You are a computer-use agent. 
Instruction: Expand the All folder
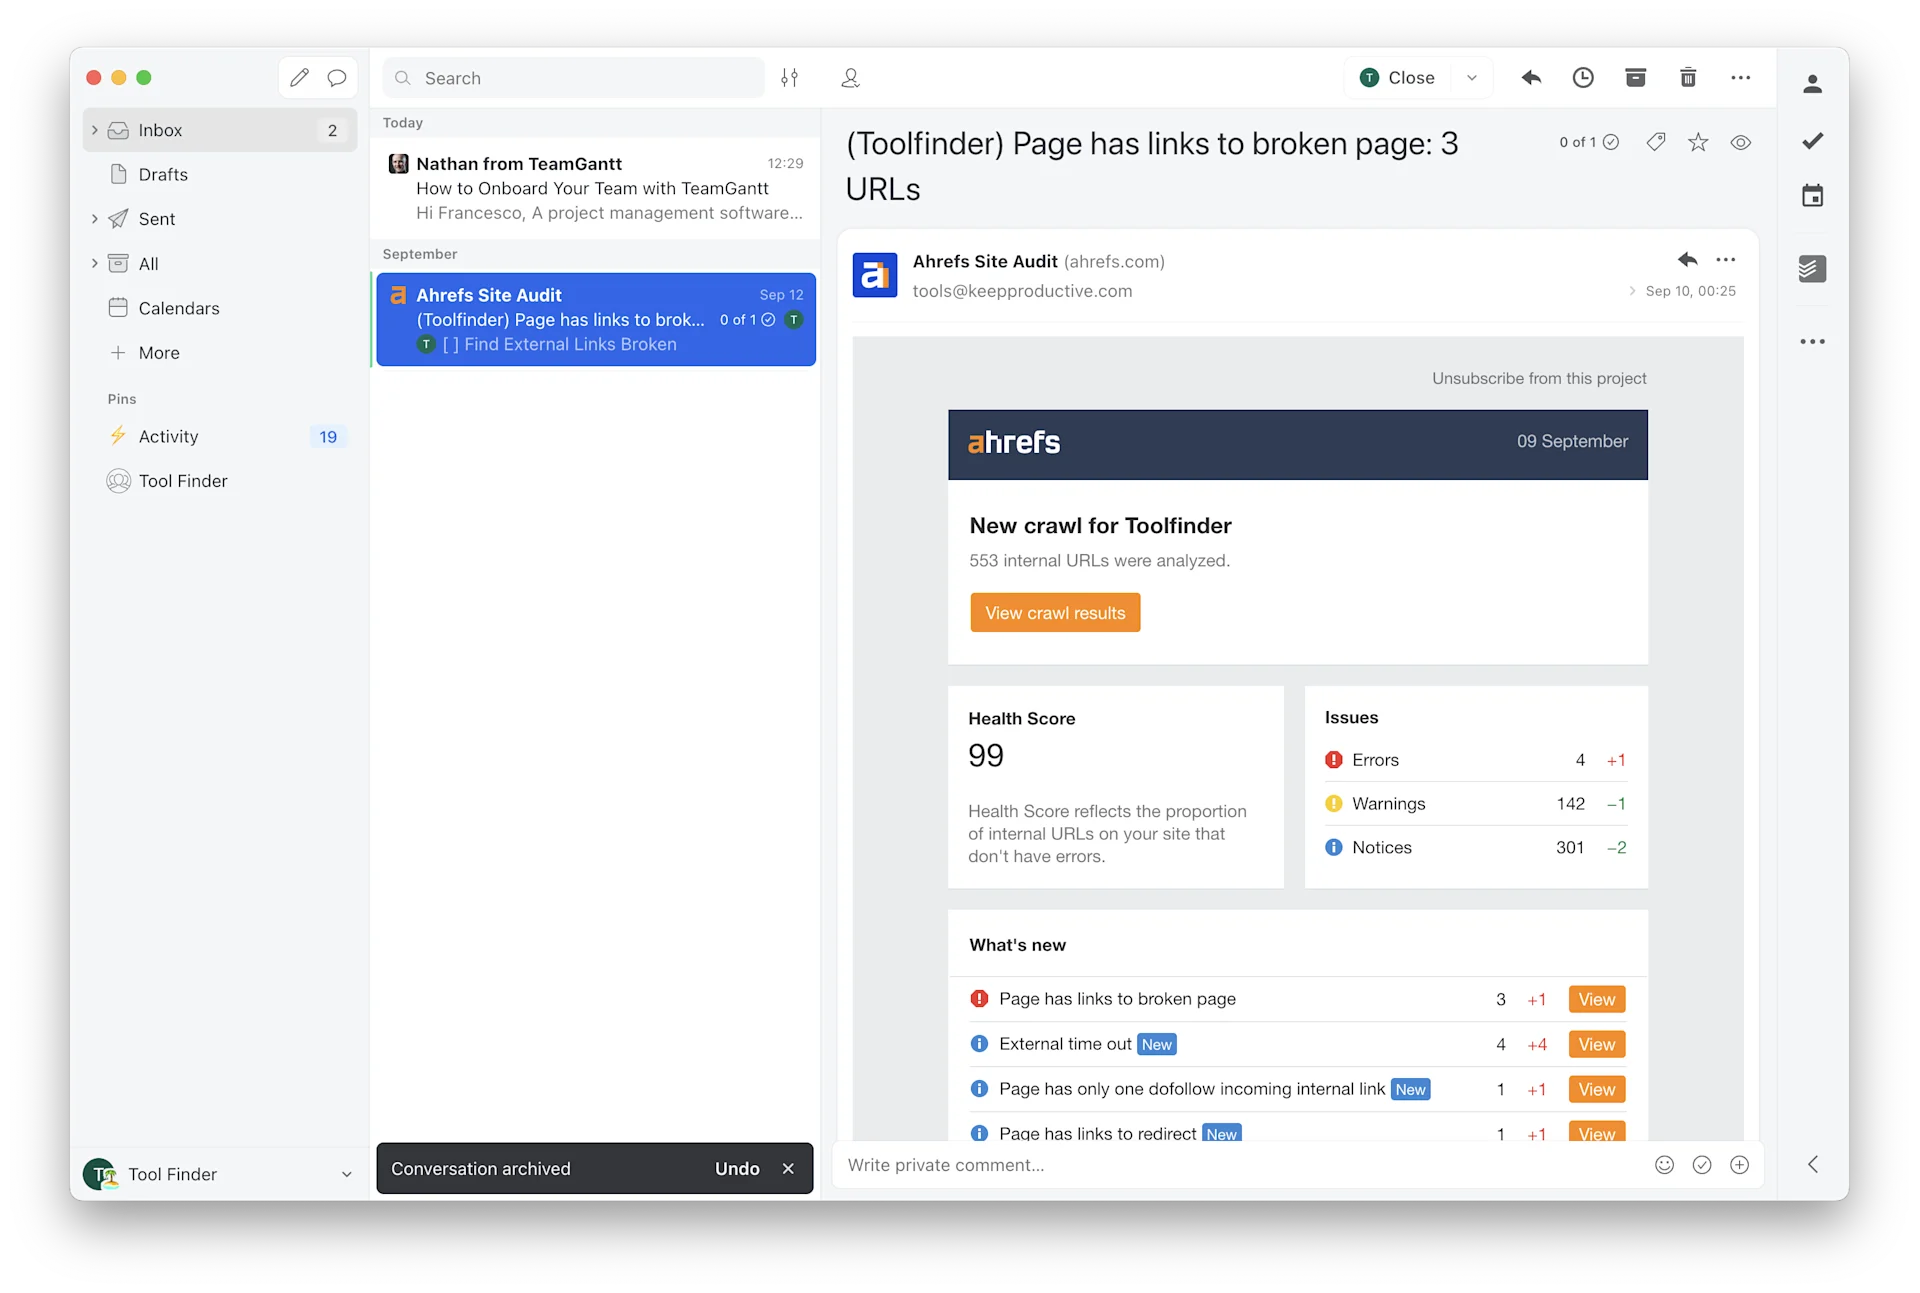coord(95,264)
